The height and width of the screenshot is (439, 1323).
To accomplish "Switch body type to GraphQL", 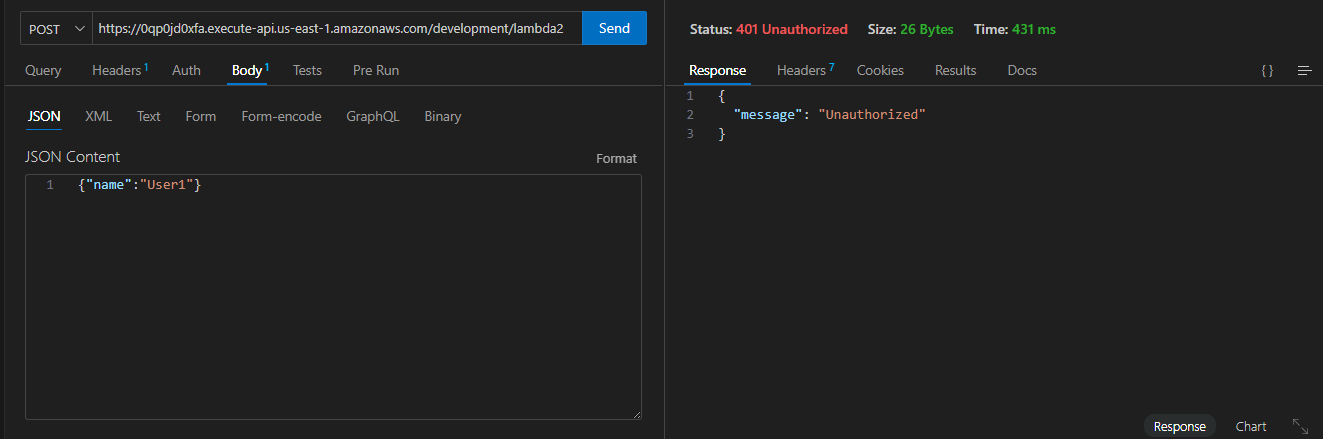I will coord(372,116).
